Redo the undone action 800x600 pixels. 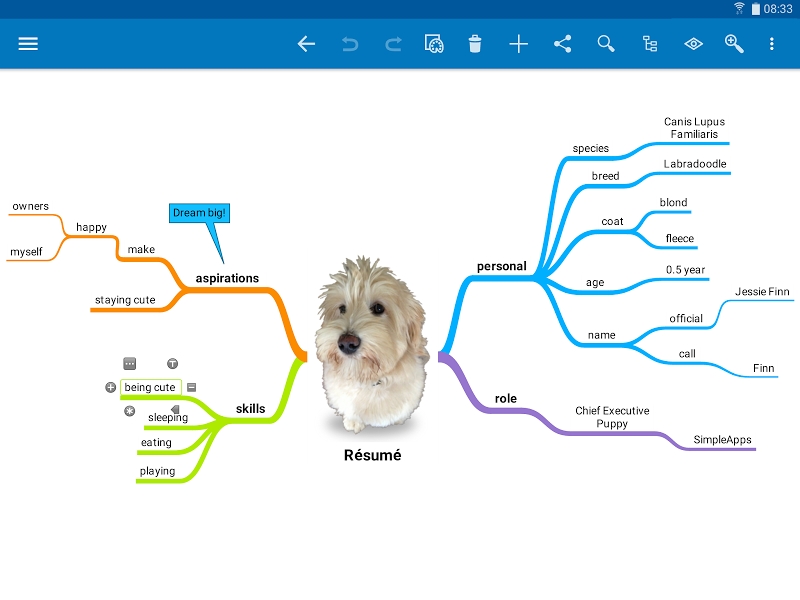click(392, 44)
